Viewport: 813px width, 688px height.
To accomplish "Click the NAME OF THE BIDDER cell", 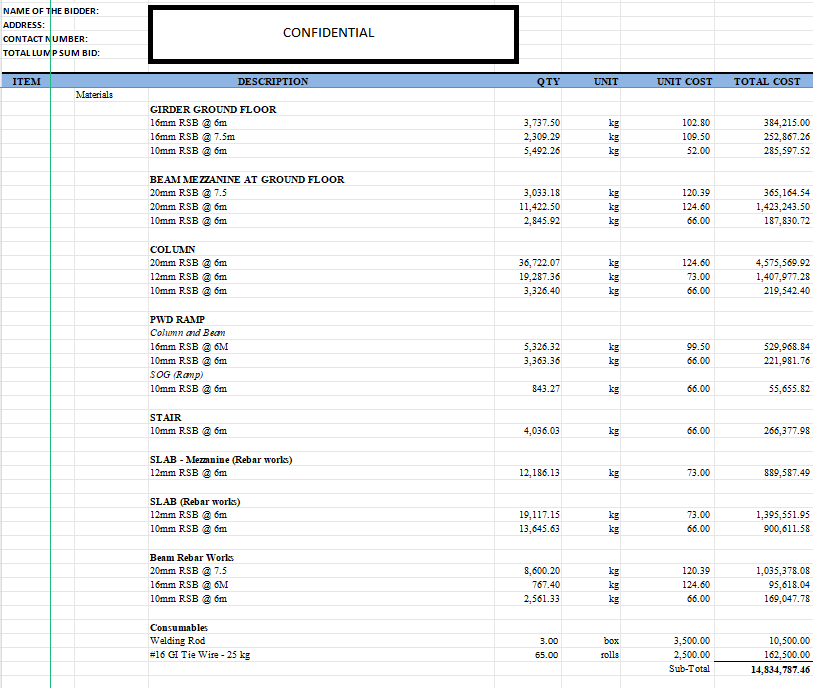I will click(x=51, y=11).
